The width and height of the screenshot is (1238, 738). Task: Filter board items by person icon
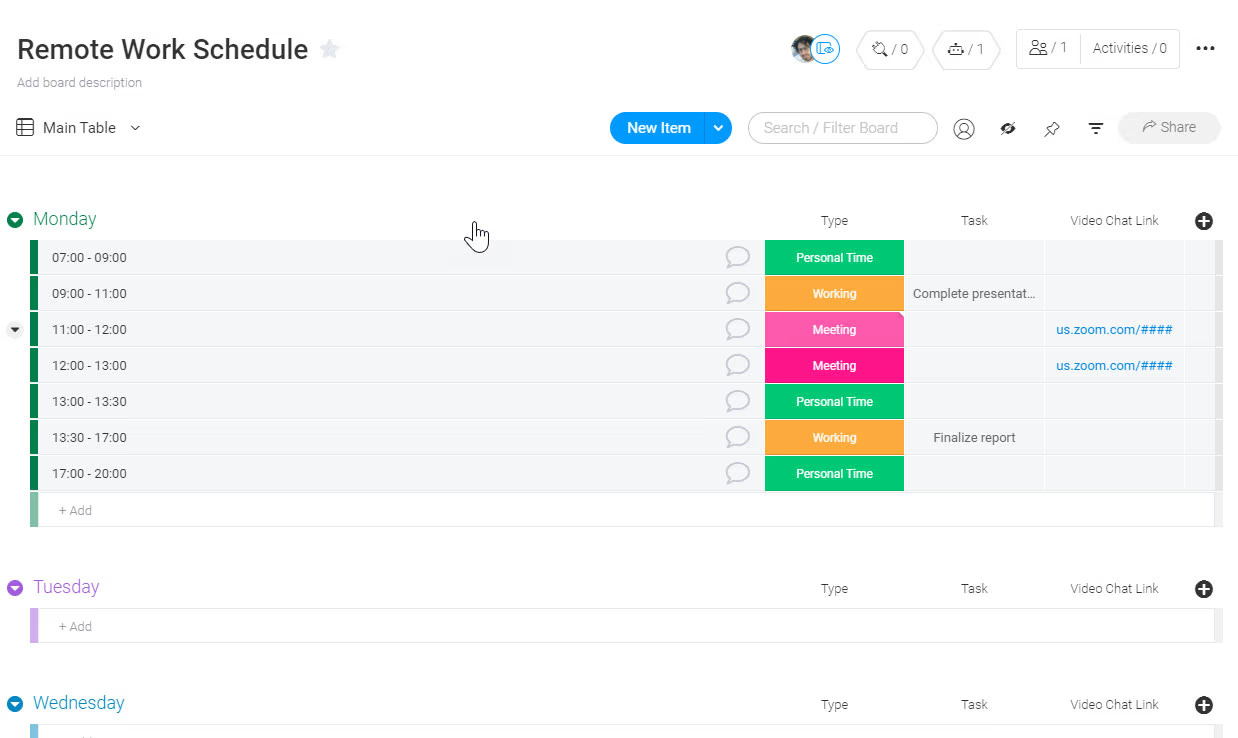964,128
